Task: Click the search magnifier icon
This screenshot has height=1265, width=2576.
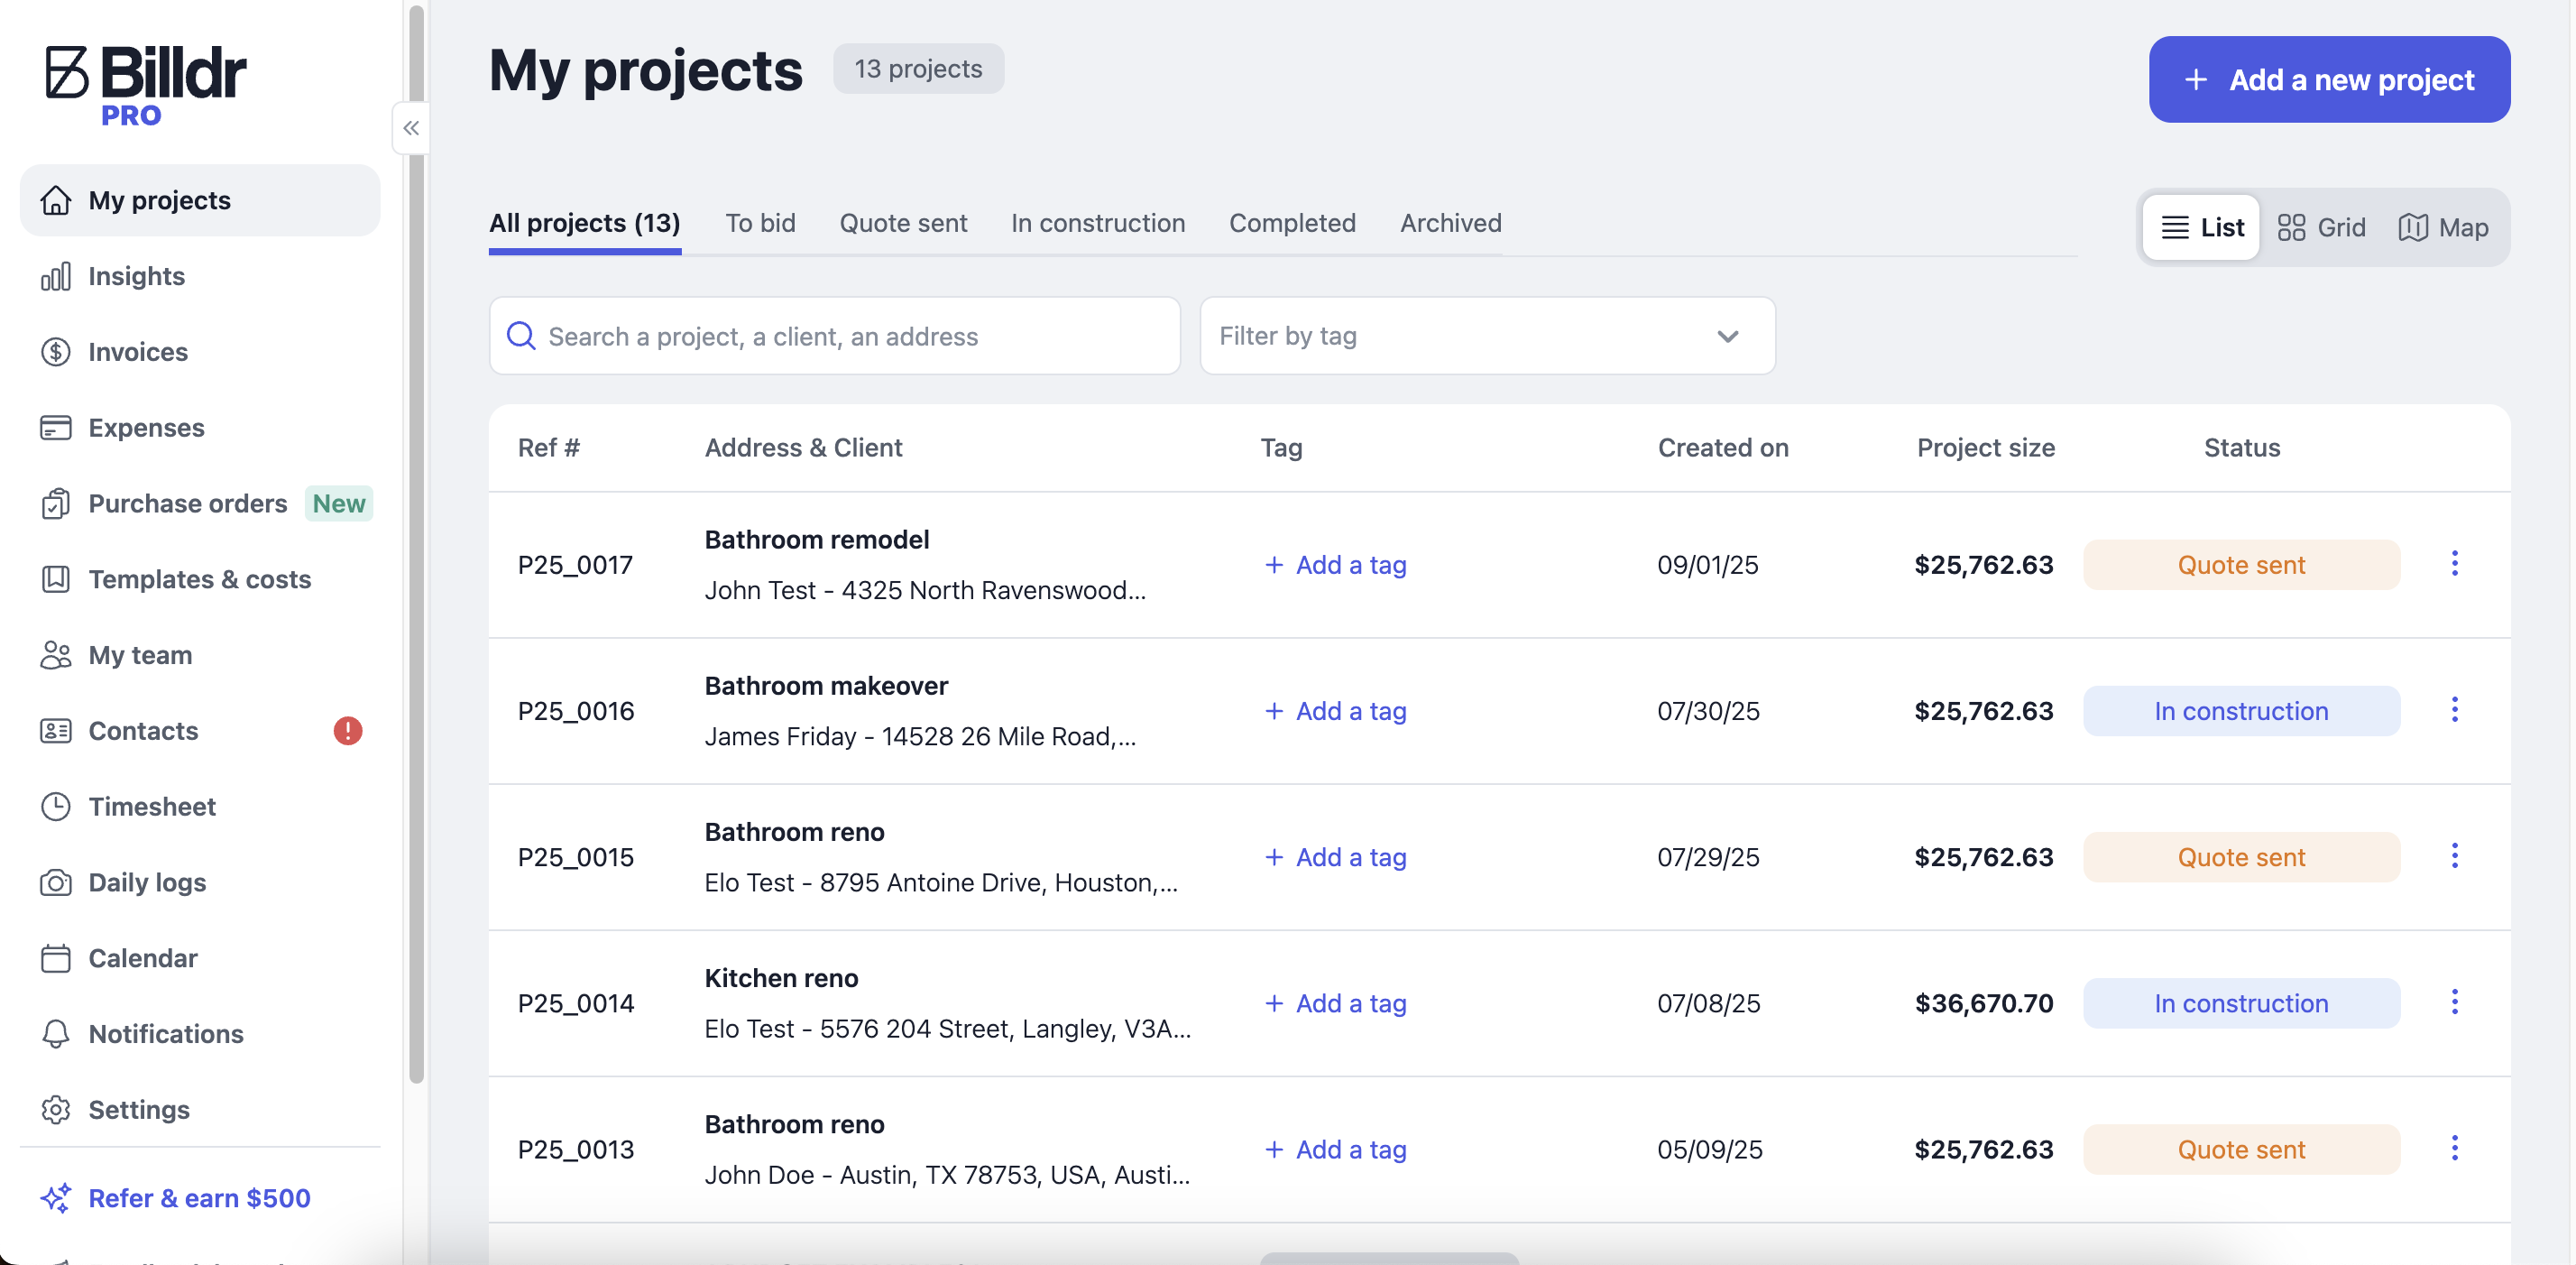Action: coord(521,335)
